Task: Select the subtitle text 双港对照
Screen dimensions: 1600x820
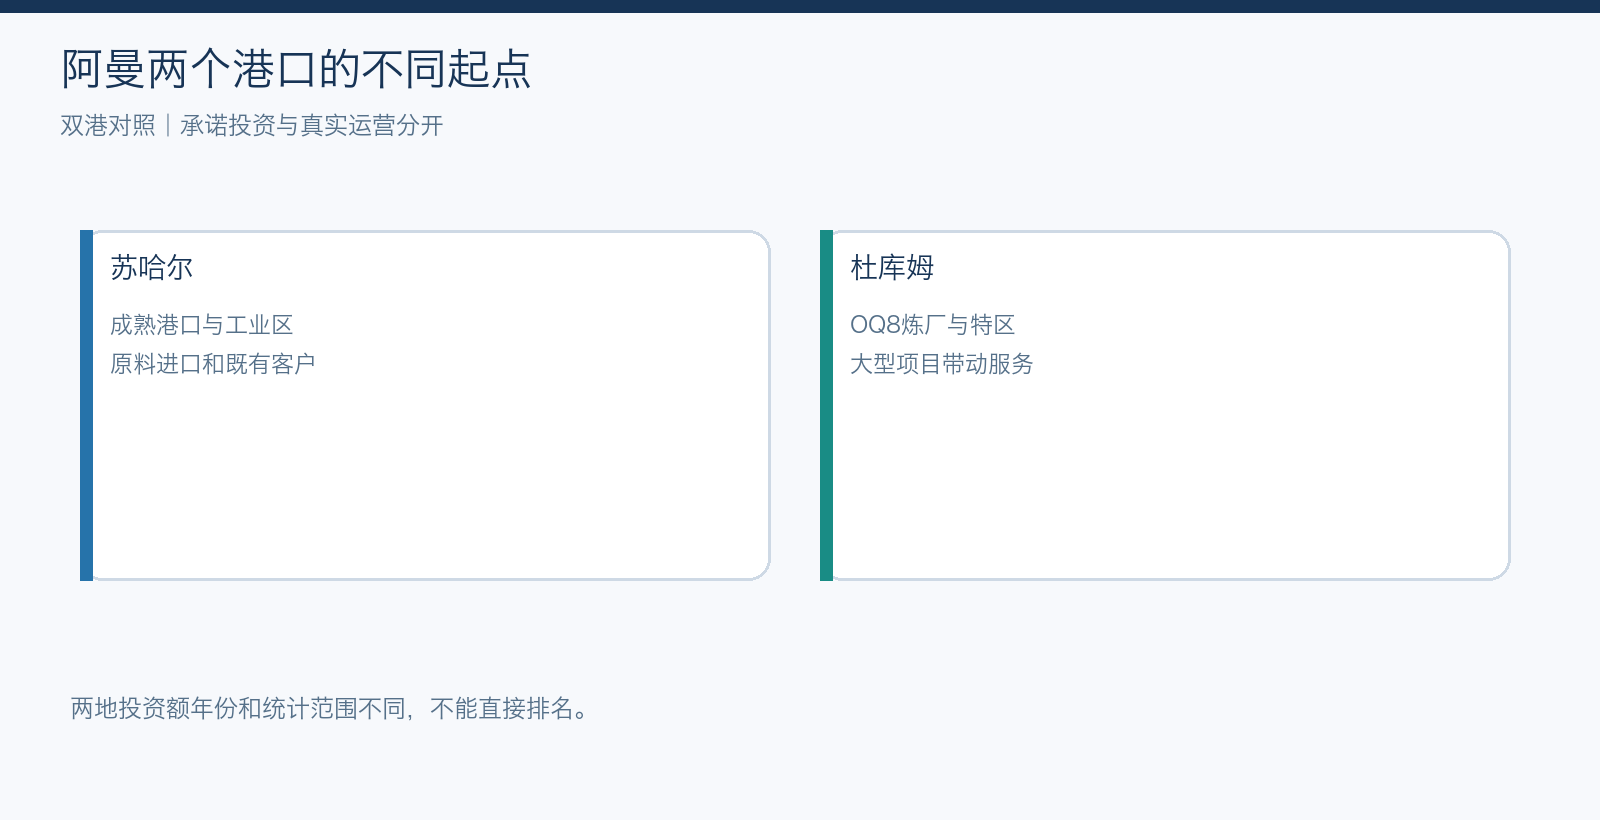Action: [x=108, y=125]
